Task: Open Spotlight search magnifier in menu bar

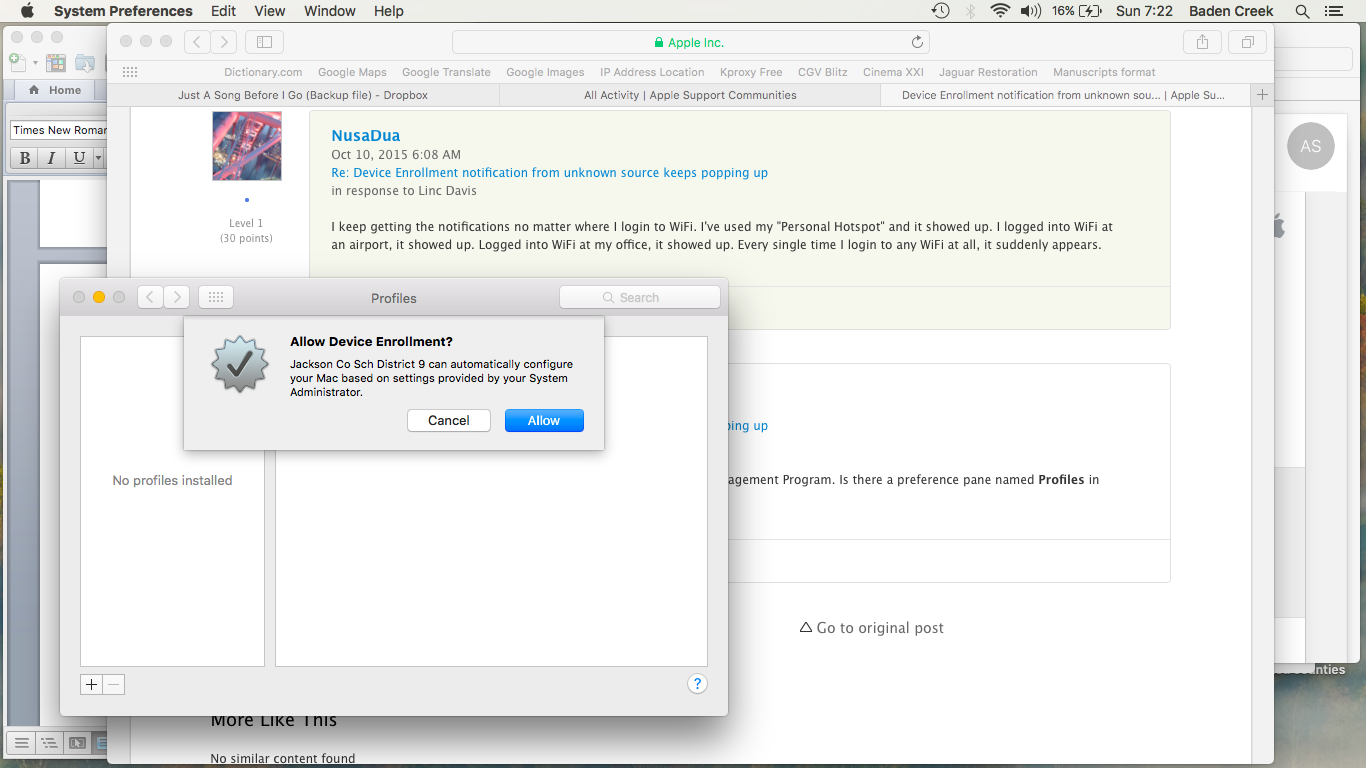Action: coord(1302,11)
